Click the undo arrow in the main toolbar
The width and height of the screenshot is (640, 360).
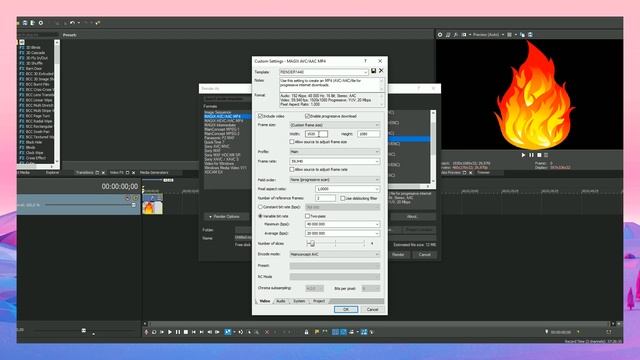(x=72, y=23)
